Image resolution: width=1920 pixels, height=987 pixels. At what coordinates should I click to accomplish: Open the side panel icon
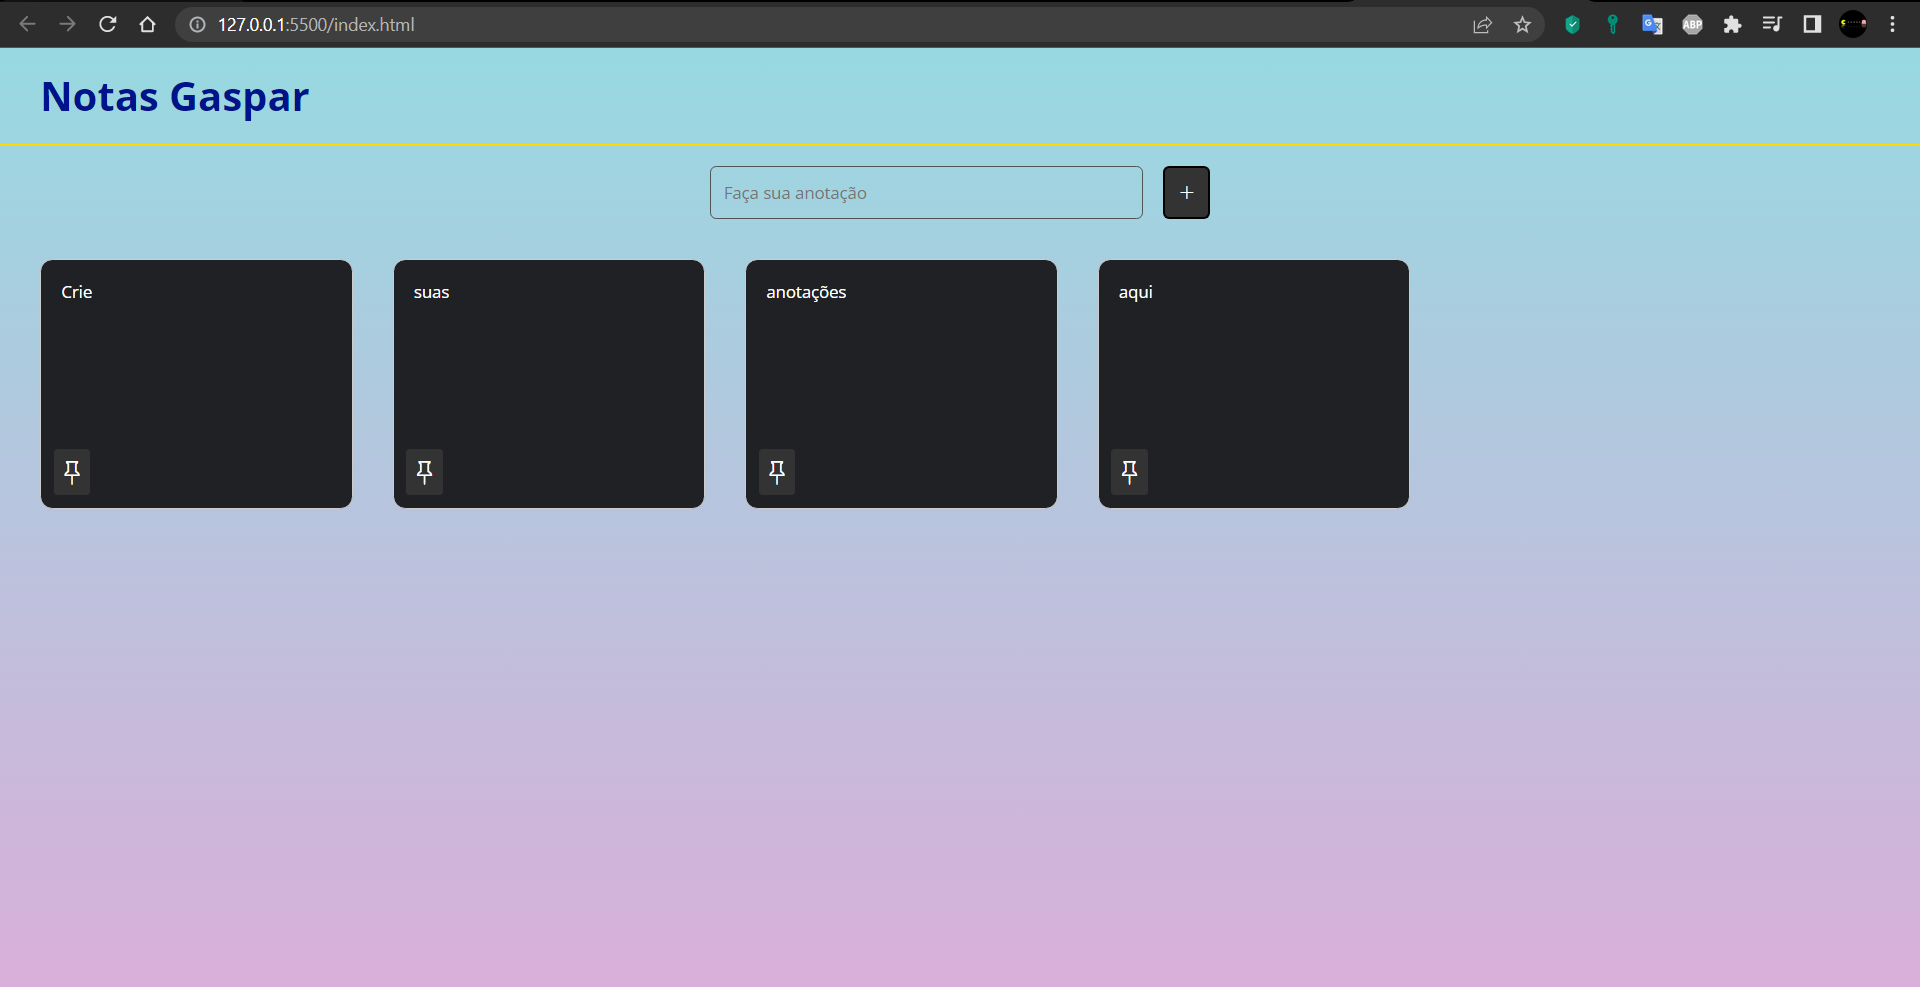point(1811,24)
